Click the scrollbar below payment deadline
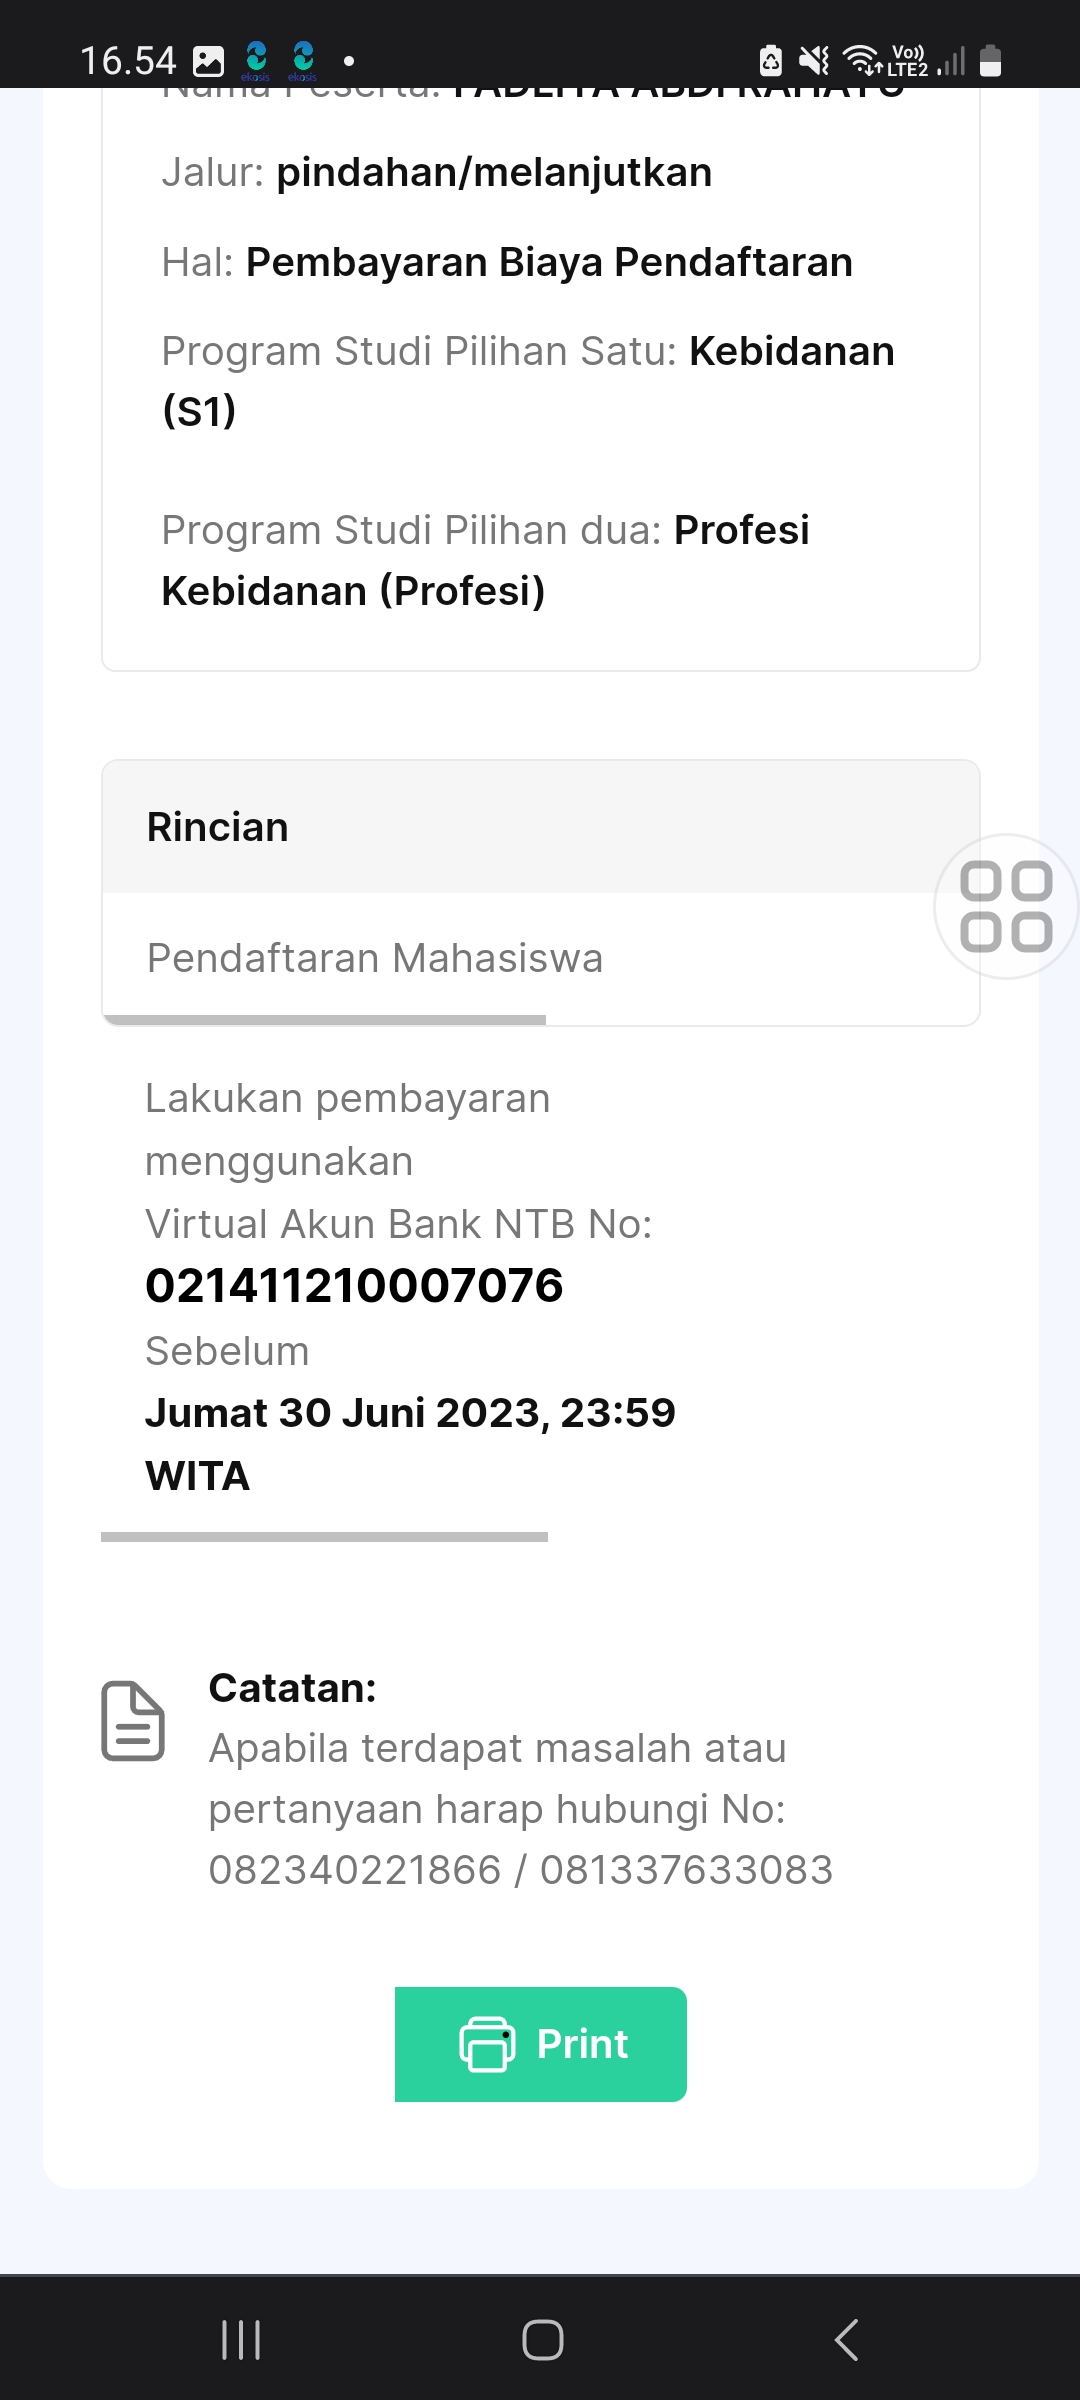1080x2400 pixels. (325, 1537)
